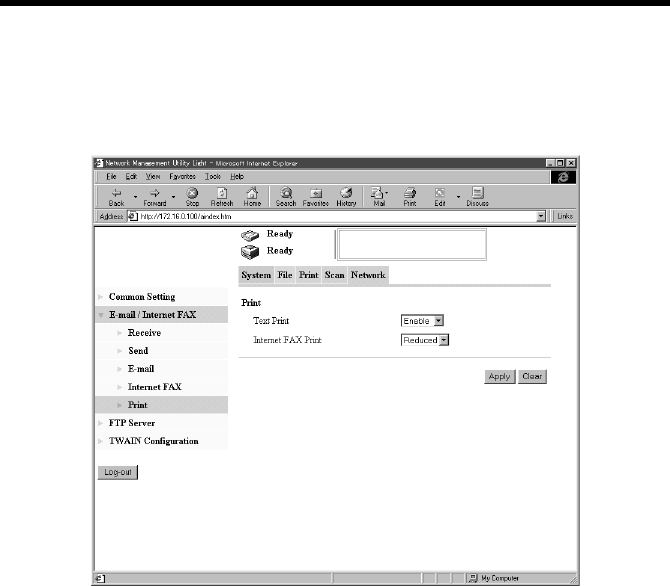Click the Internet Explorer logo throbber
670x586 pixels.
coord(563,177)
